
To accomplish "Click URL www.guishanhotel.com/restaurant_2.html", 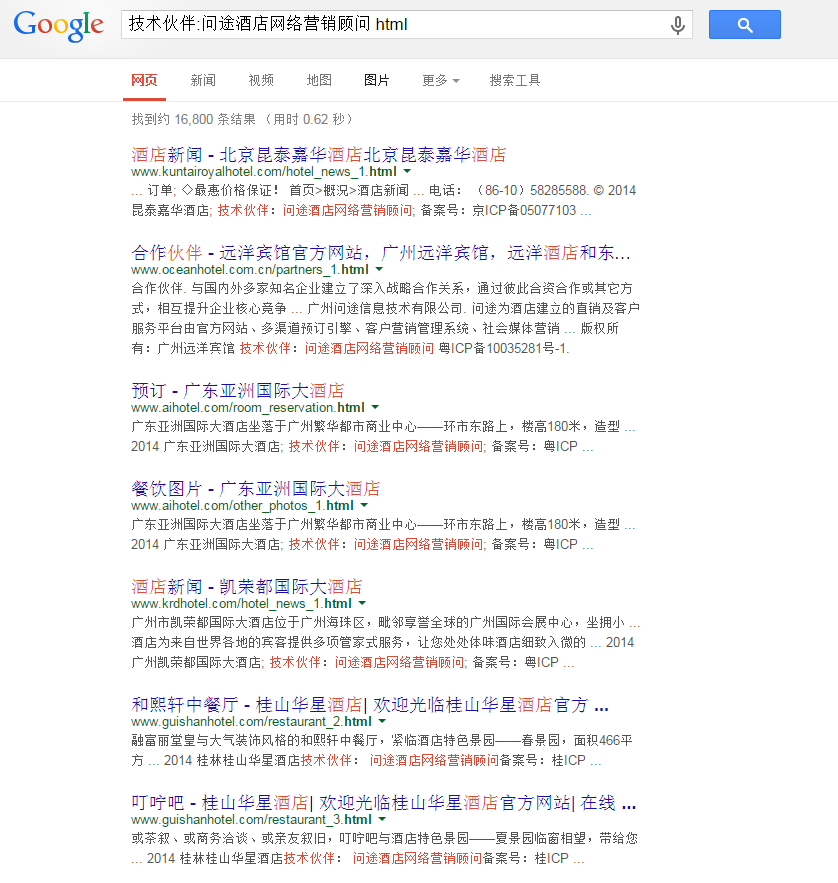I will 252,721.
